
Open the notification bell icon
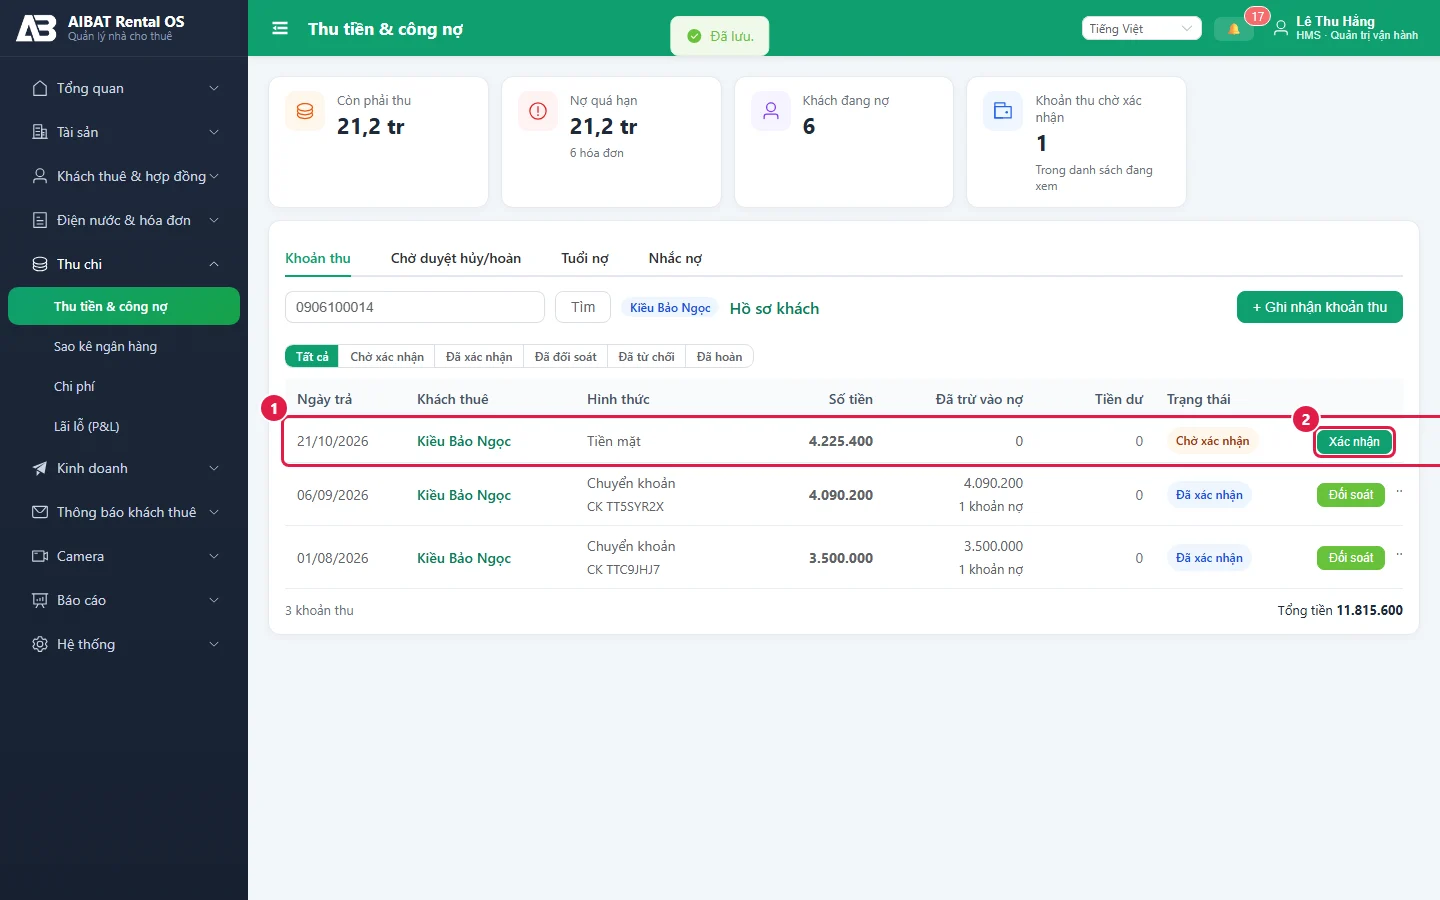[1234, 29]
